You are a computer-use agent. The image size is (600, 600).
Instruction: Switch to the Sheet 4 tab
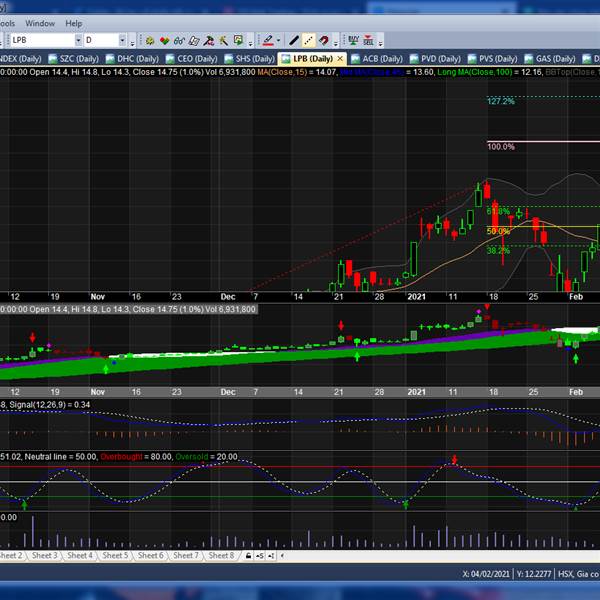point(80,556)
